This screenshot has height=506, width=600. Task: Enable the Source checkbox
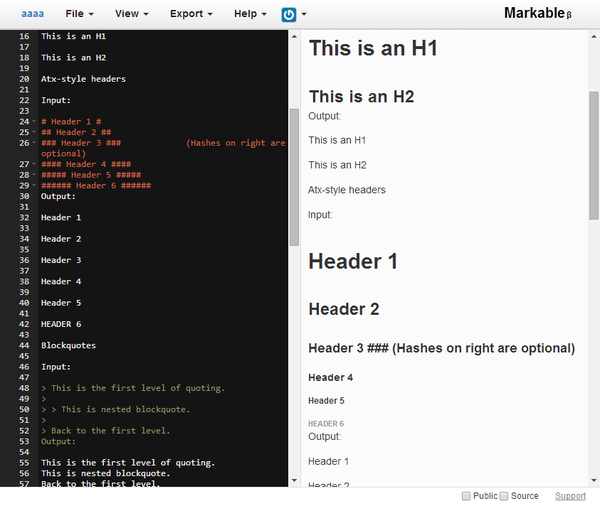pos(504,496)
